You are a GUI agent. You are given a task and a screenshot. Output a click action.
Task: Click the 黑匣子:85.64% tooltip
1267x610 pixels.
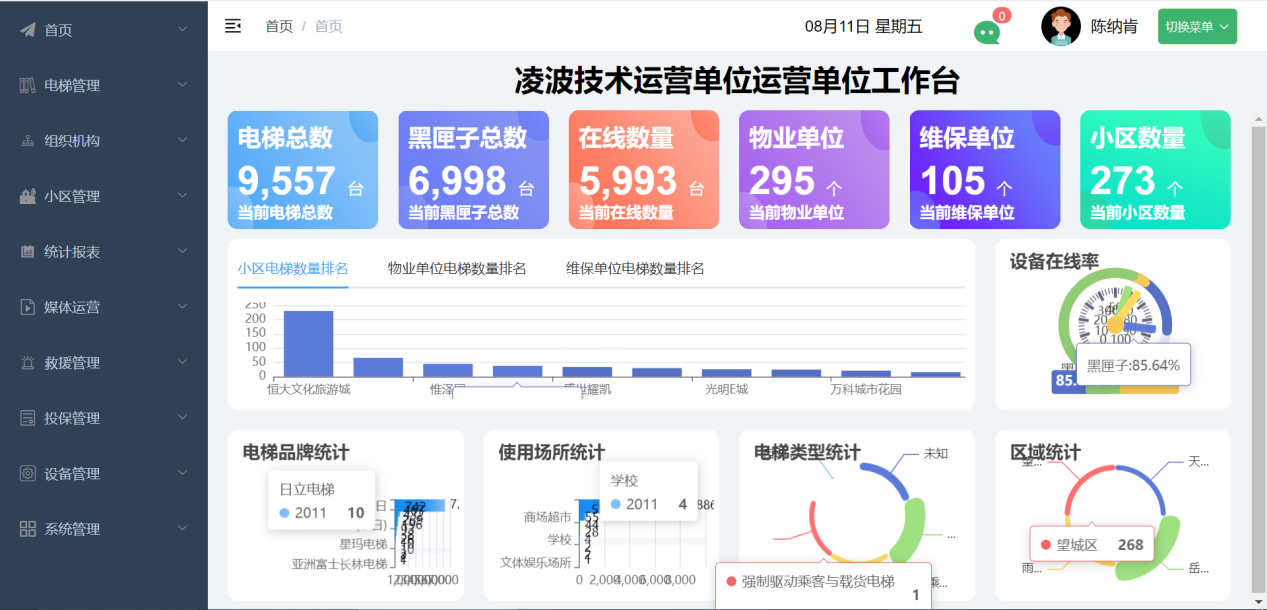click(1133, 365)
